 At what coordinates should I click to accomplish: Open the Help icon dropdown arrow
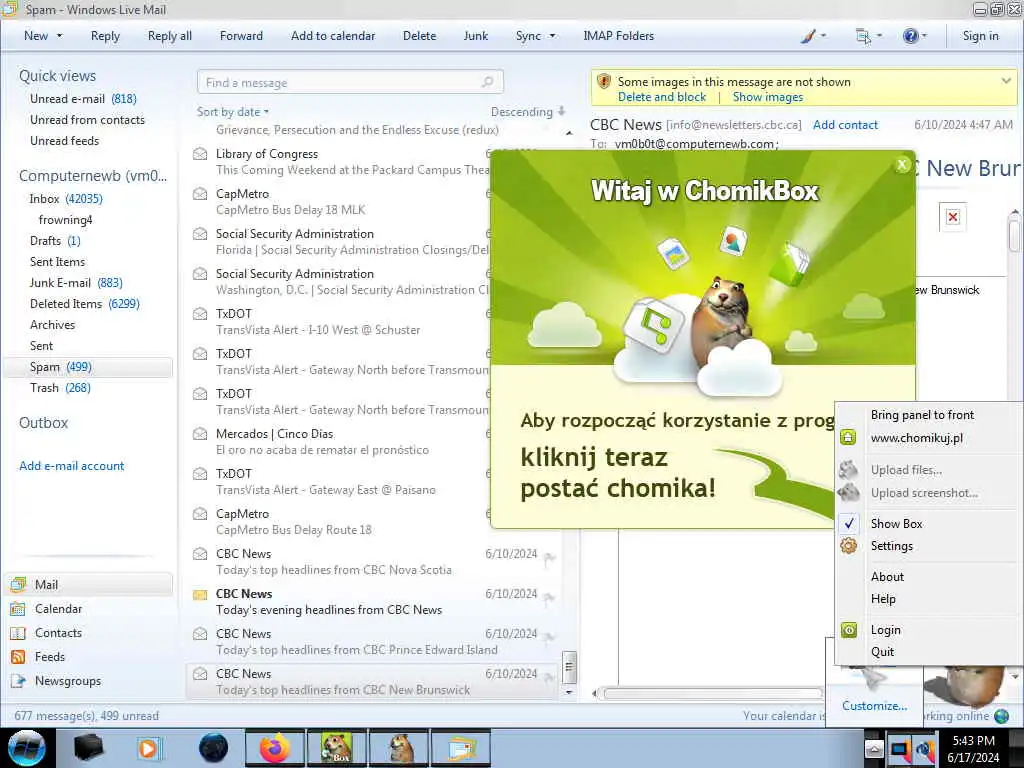pyautogui.click(x=924, y=36)
